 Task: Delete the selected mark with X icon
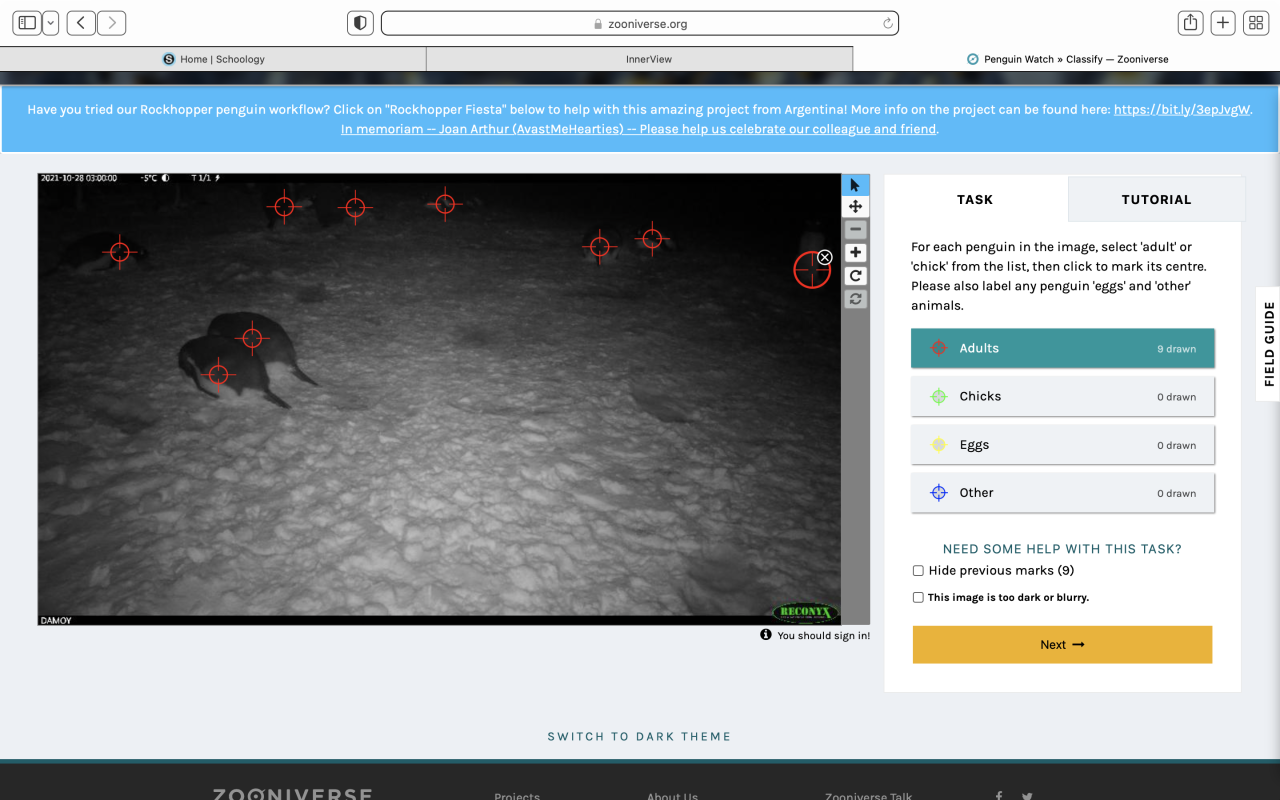pos(825,257)
